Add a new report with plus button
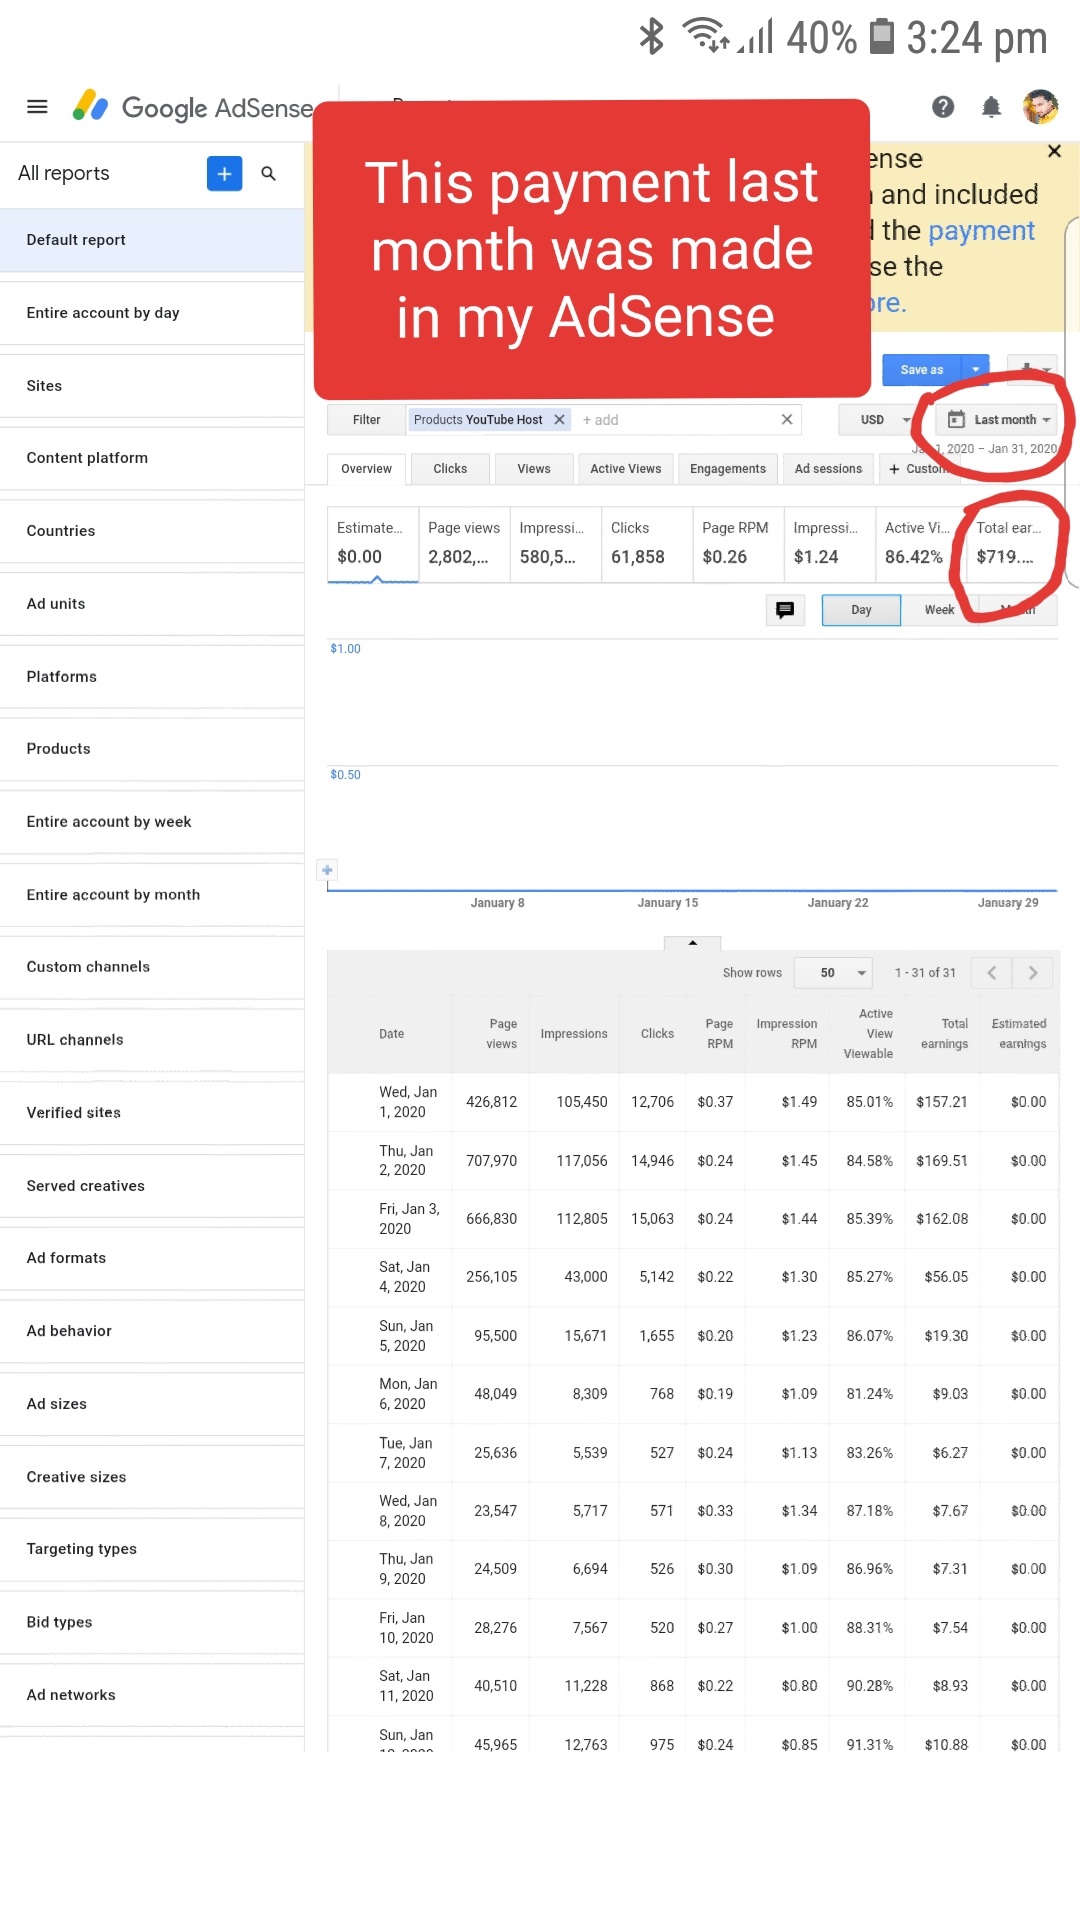Image resolution: width=1080 pixels, height=1920 pixels. pyautogui.click(x=224, y=173)
